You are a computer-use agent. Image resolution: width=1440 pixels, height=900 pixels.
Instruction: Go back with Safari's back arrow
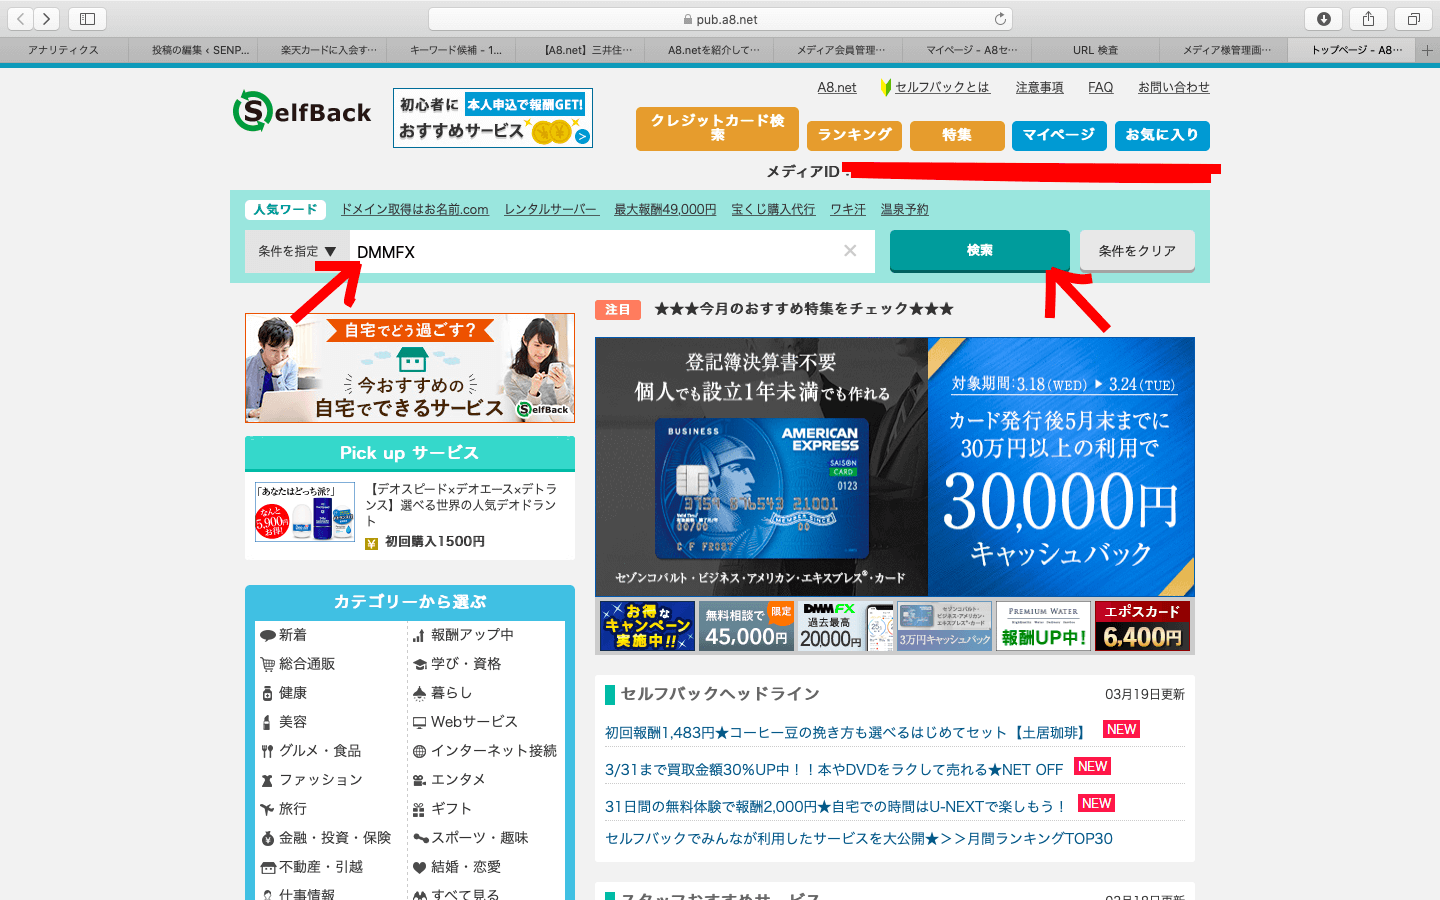pyautogui.click(x=21, y=19)
